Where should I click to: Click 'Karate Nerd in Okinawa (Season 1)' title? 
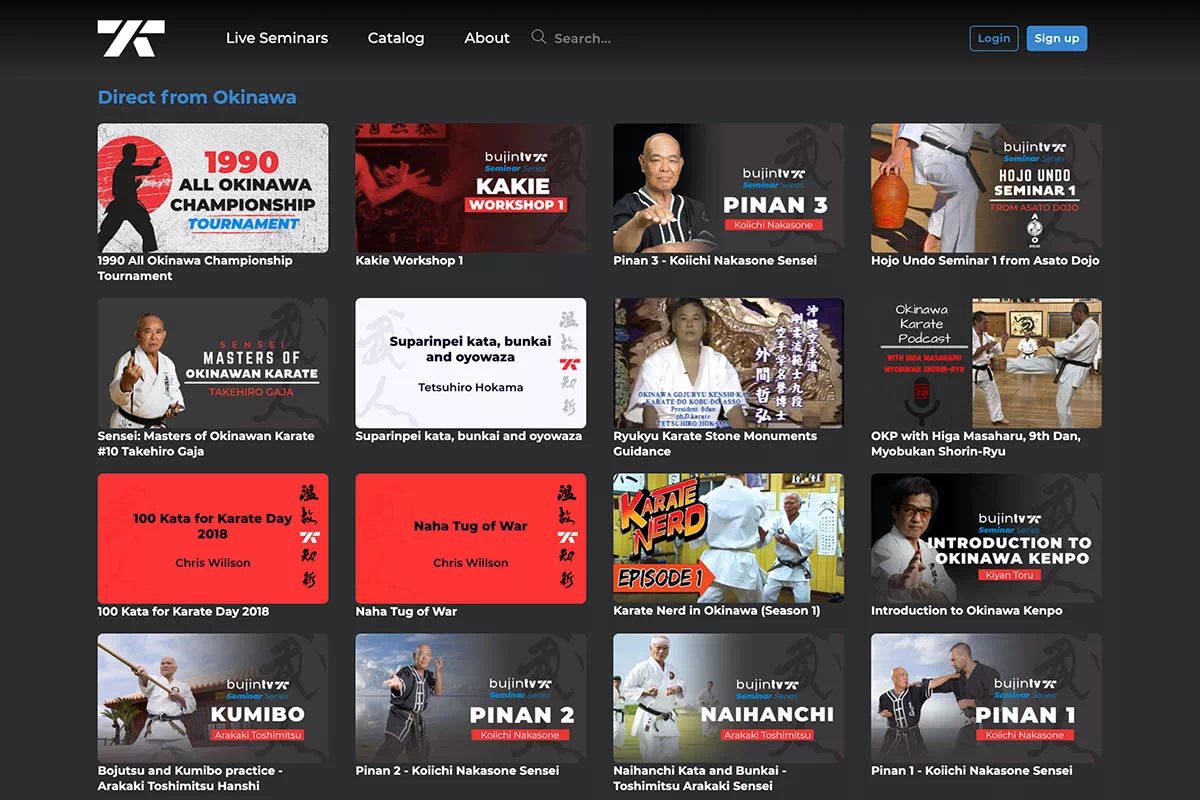(717, 611)
